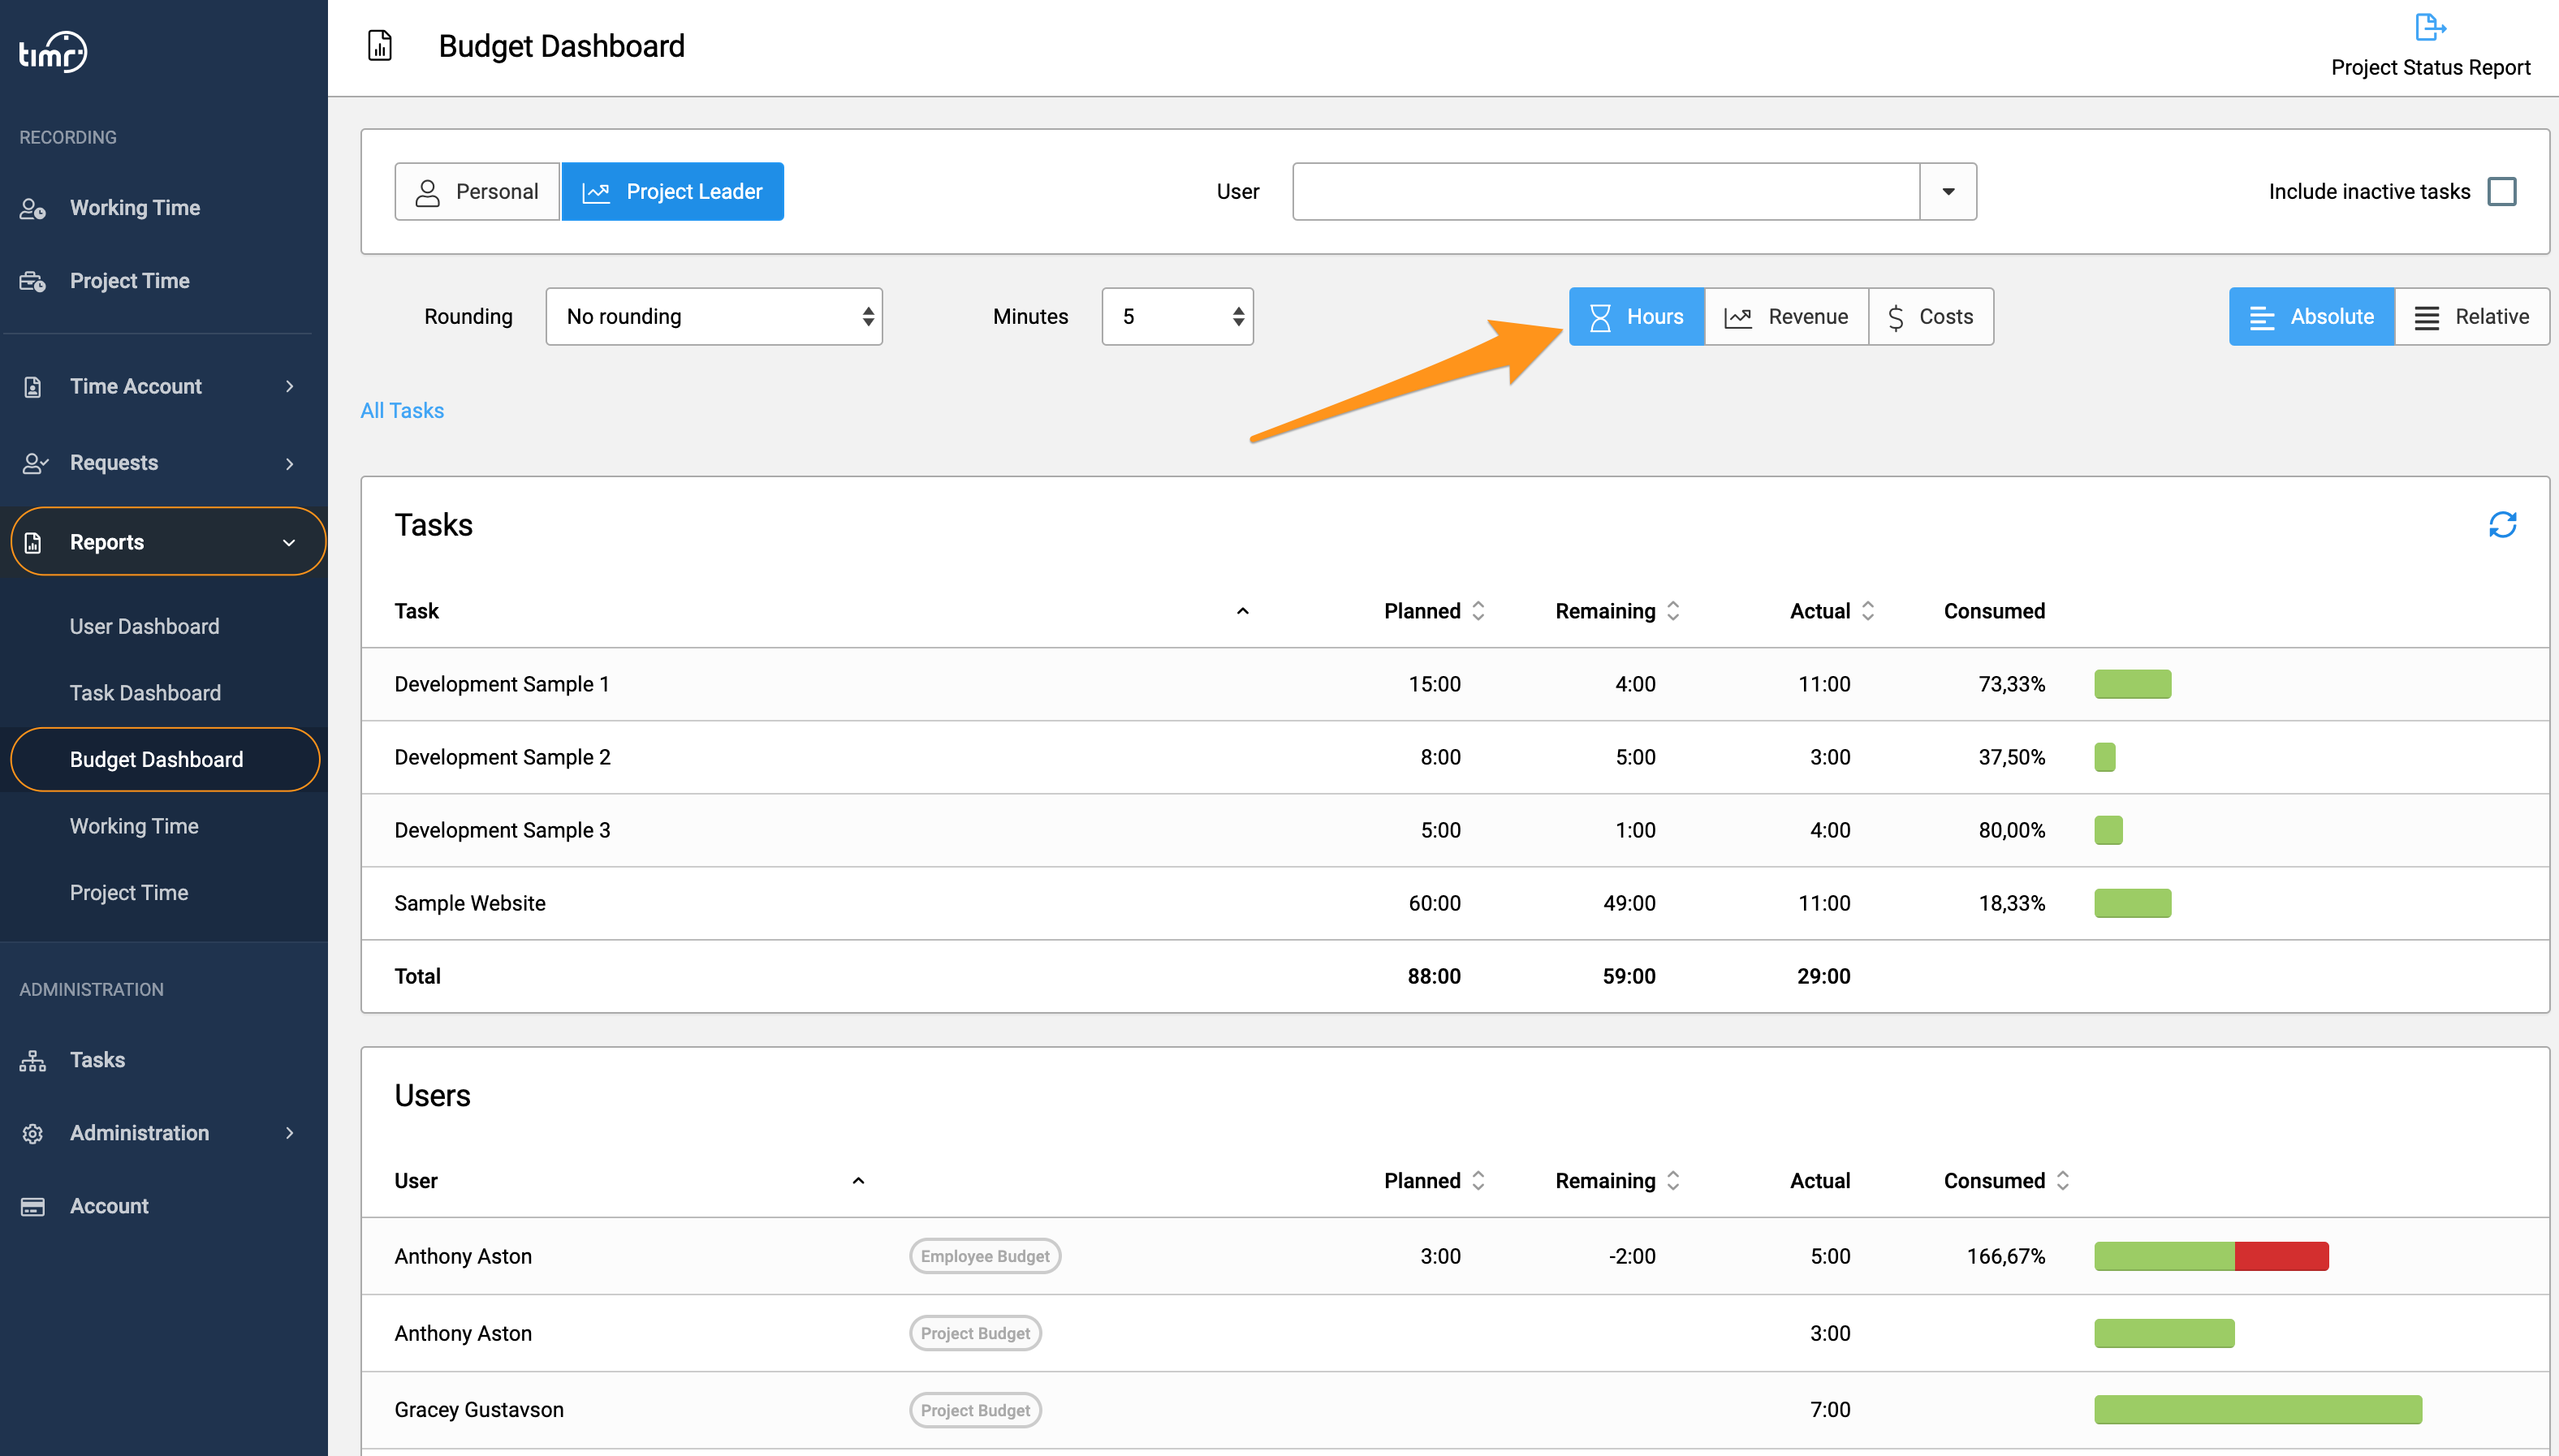Open the User dropdown arrow
The height and width of the screenshot is (1456, 2559).
pyautogui.click(x=1948, y=192)
